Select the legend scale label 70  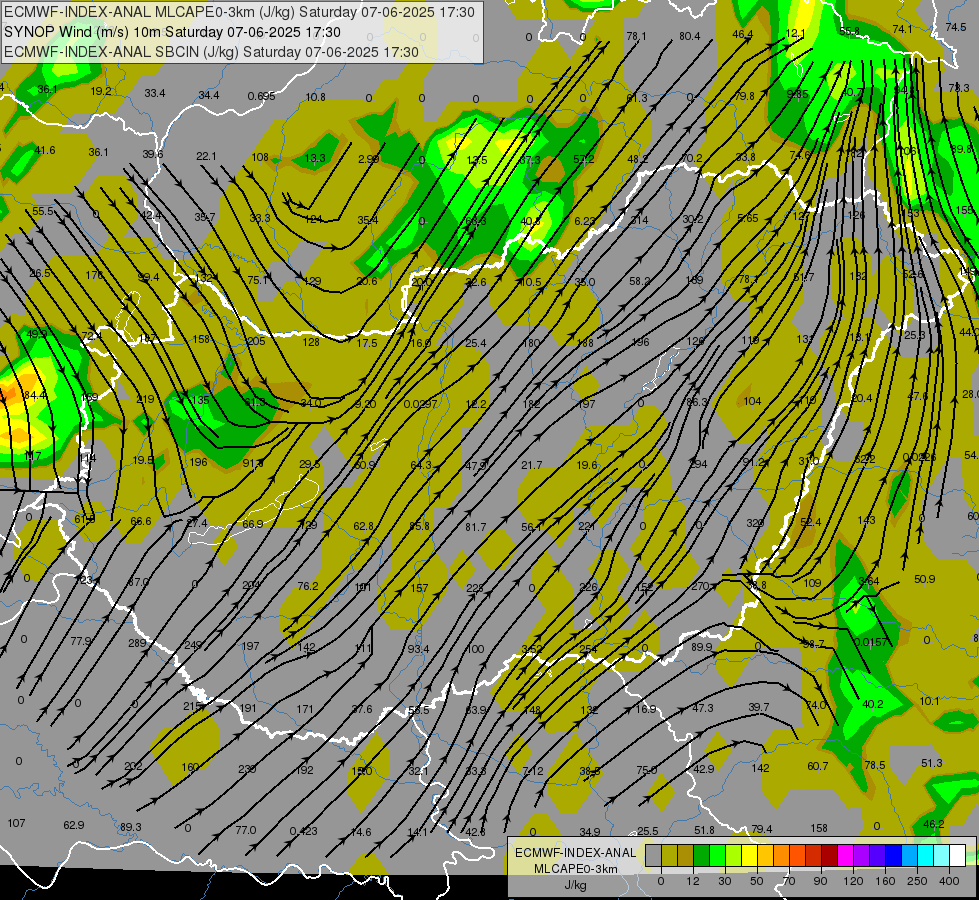coord(789,881)
